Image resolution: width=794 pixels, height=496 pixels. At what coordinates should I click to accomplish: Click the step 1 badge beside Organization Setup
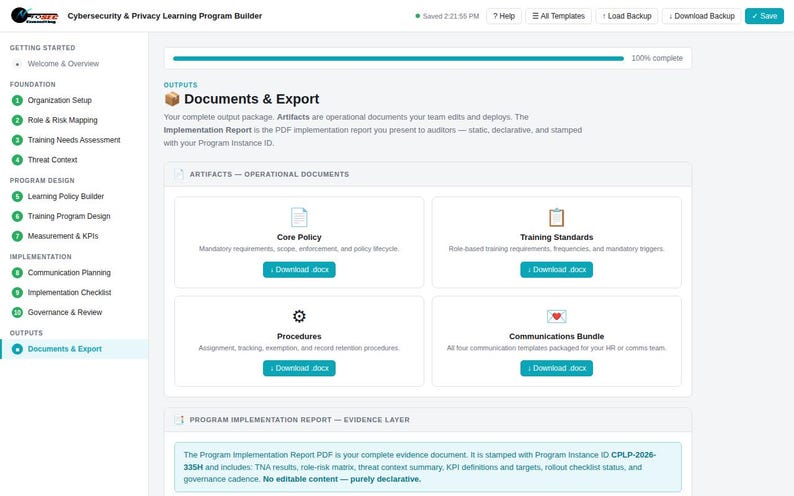[17, 100]
